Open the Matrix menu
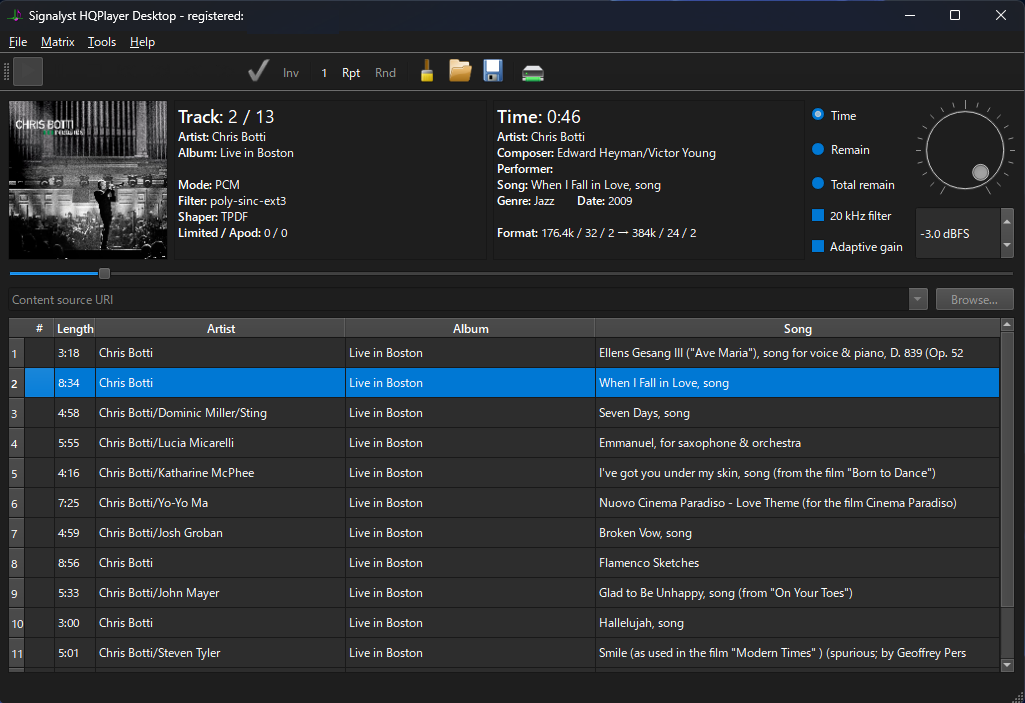 pos(58,42)
